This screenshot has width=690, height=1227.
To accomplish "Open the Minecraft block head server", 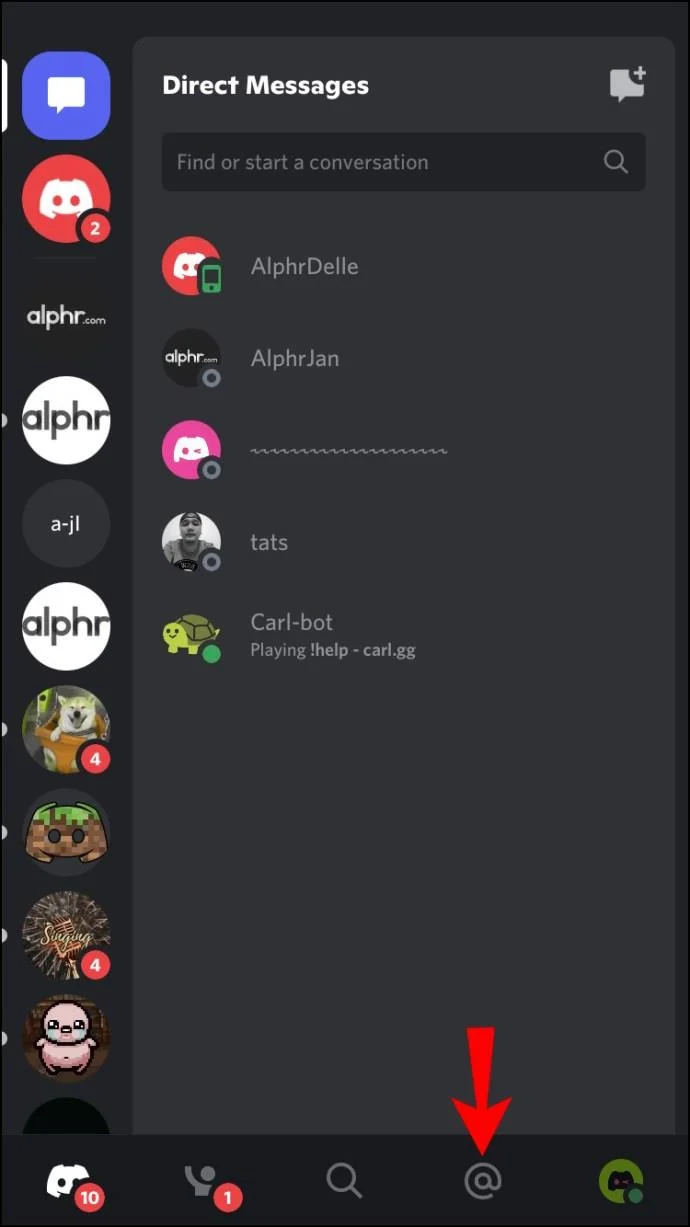I will [x=66, y=832].
